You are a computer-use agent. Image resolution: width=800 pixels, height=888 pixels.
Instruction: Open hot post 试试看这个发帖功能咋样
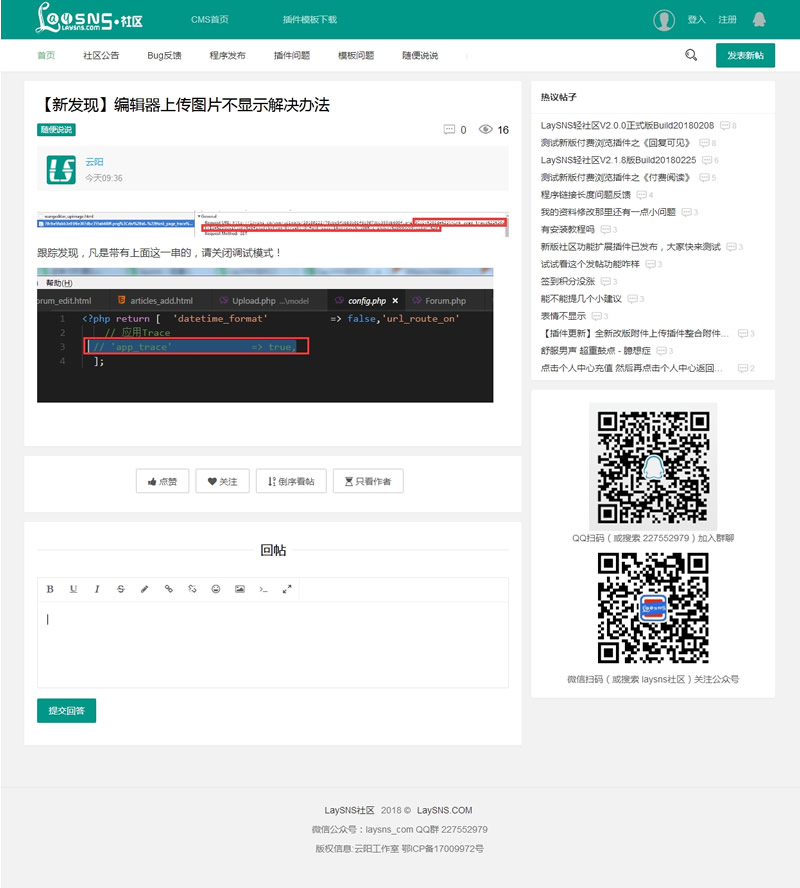click(x=590, y=264)
